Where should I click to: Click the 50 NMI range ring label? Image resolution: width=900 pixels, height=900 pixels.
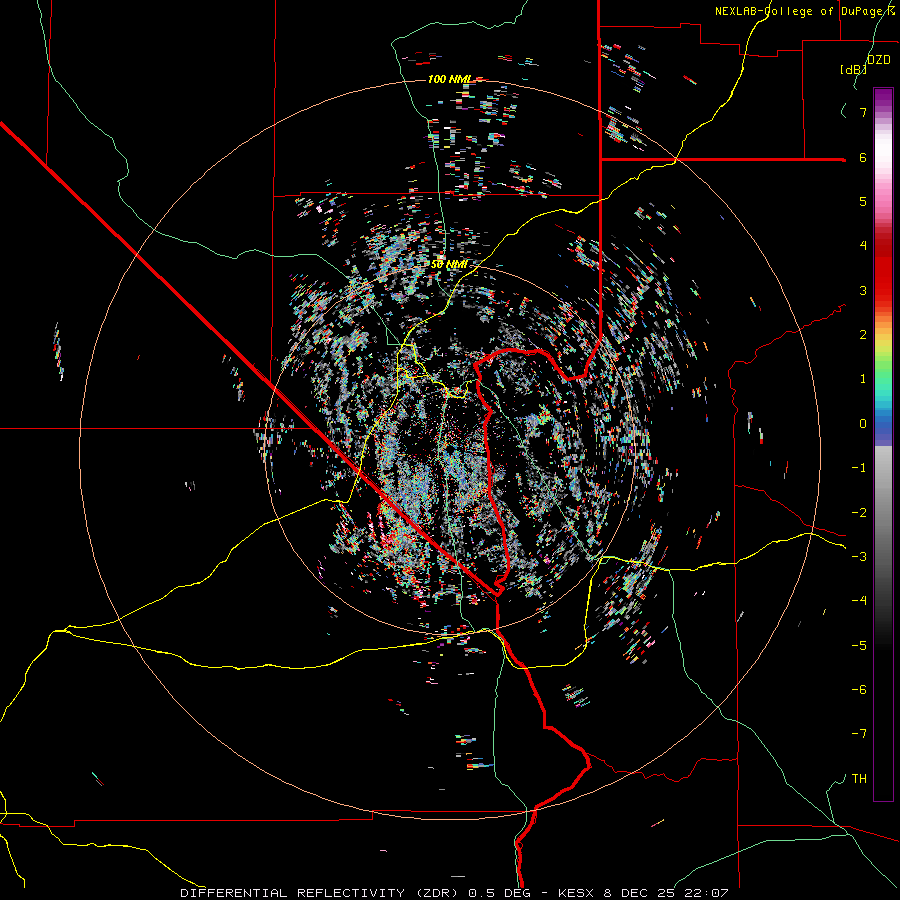click(x=449, y=265)
